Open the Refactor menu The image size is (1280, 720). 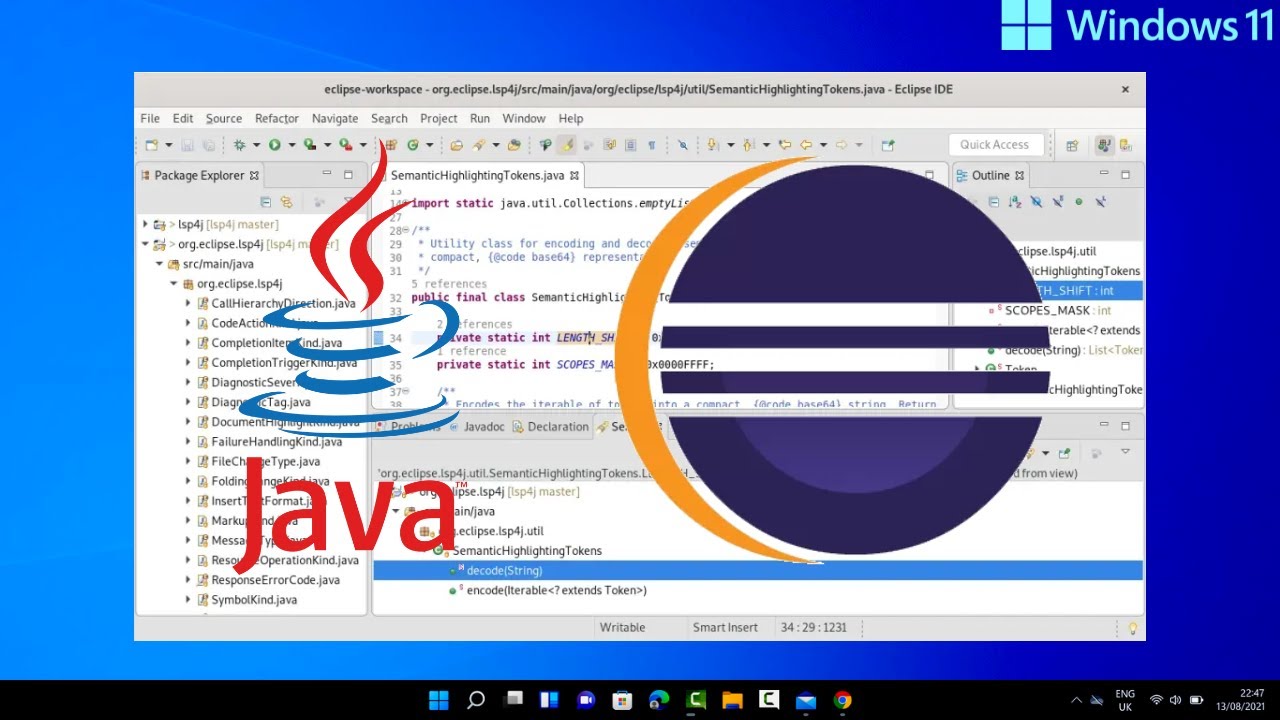coord(277,118)
